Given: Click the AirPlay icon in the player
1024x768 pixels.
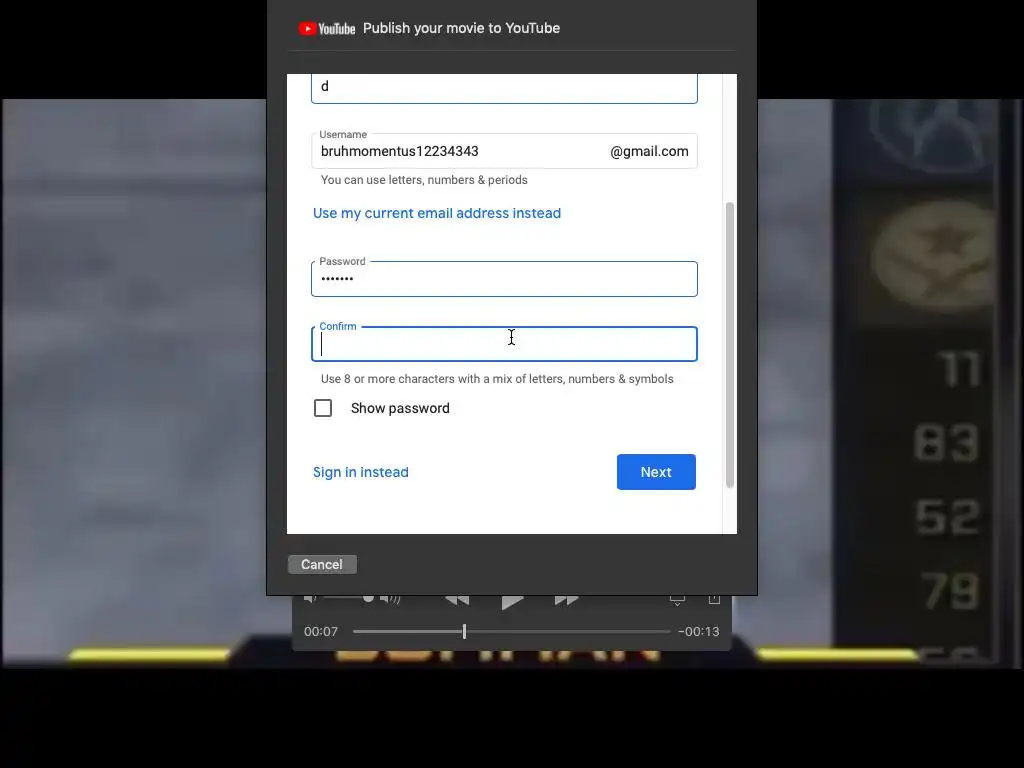Looking at the screenshot, I should click(x=677, y=600).
